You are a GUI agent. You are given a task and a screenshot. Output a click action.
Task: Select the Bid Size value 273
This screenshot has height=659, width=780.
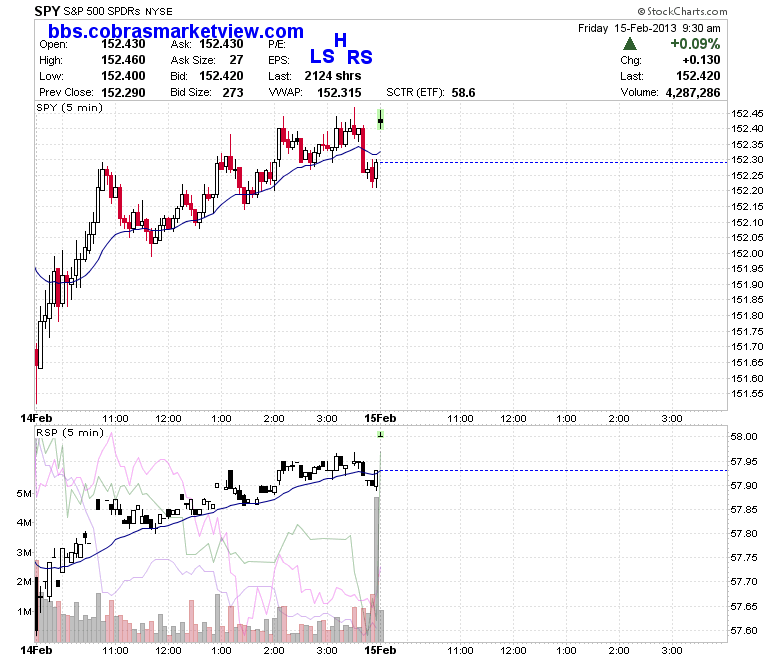pyautogui.click(x=233, y=93)
